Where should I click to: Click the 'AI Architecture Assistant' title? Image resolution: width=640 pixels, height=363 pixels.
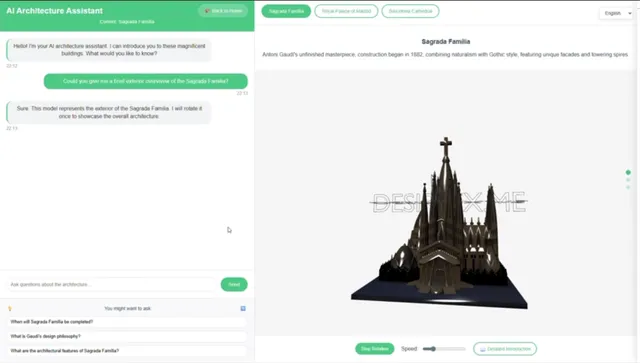point(55,11)
